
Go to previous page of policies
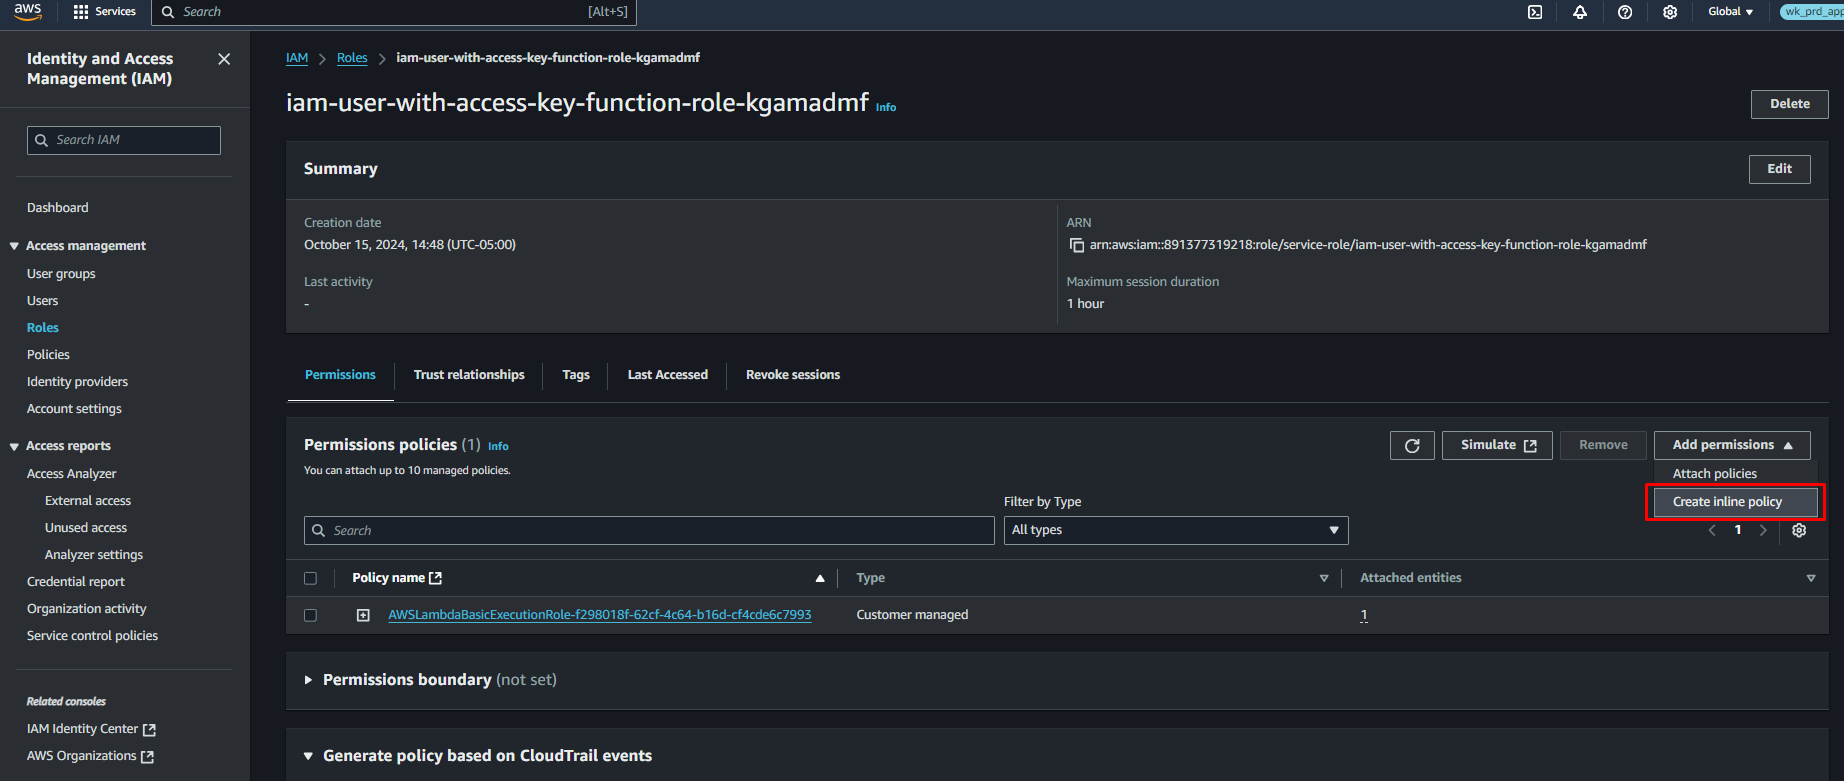click(1712, 530)
